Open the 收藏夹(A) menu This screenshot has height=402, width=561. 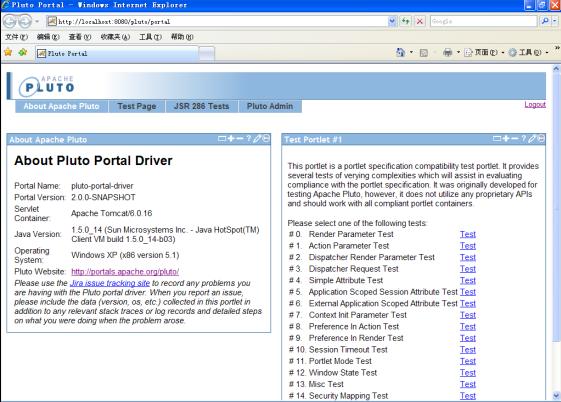coord(115,37)
